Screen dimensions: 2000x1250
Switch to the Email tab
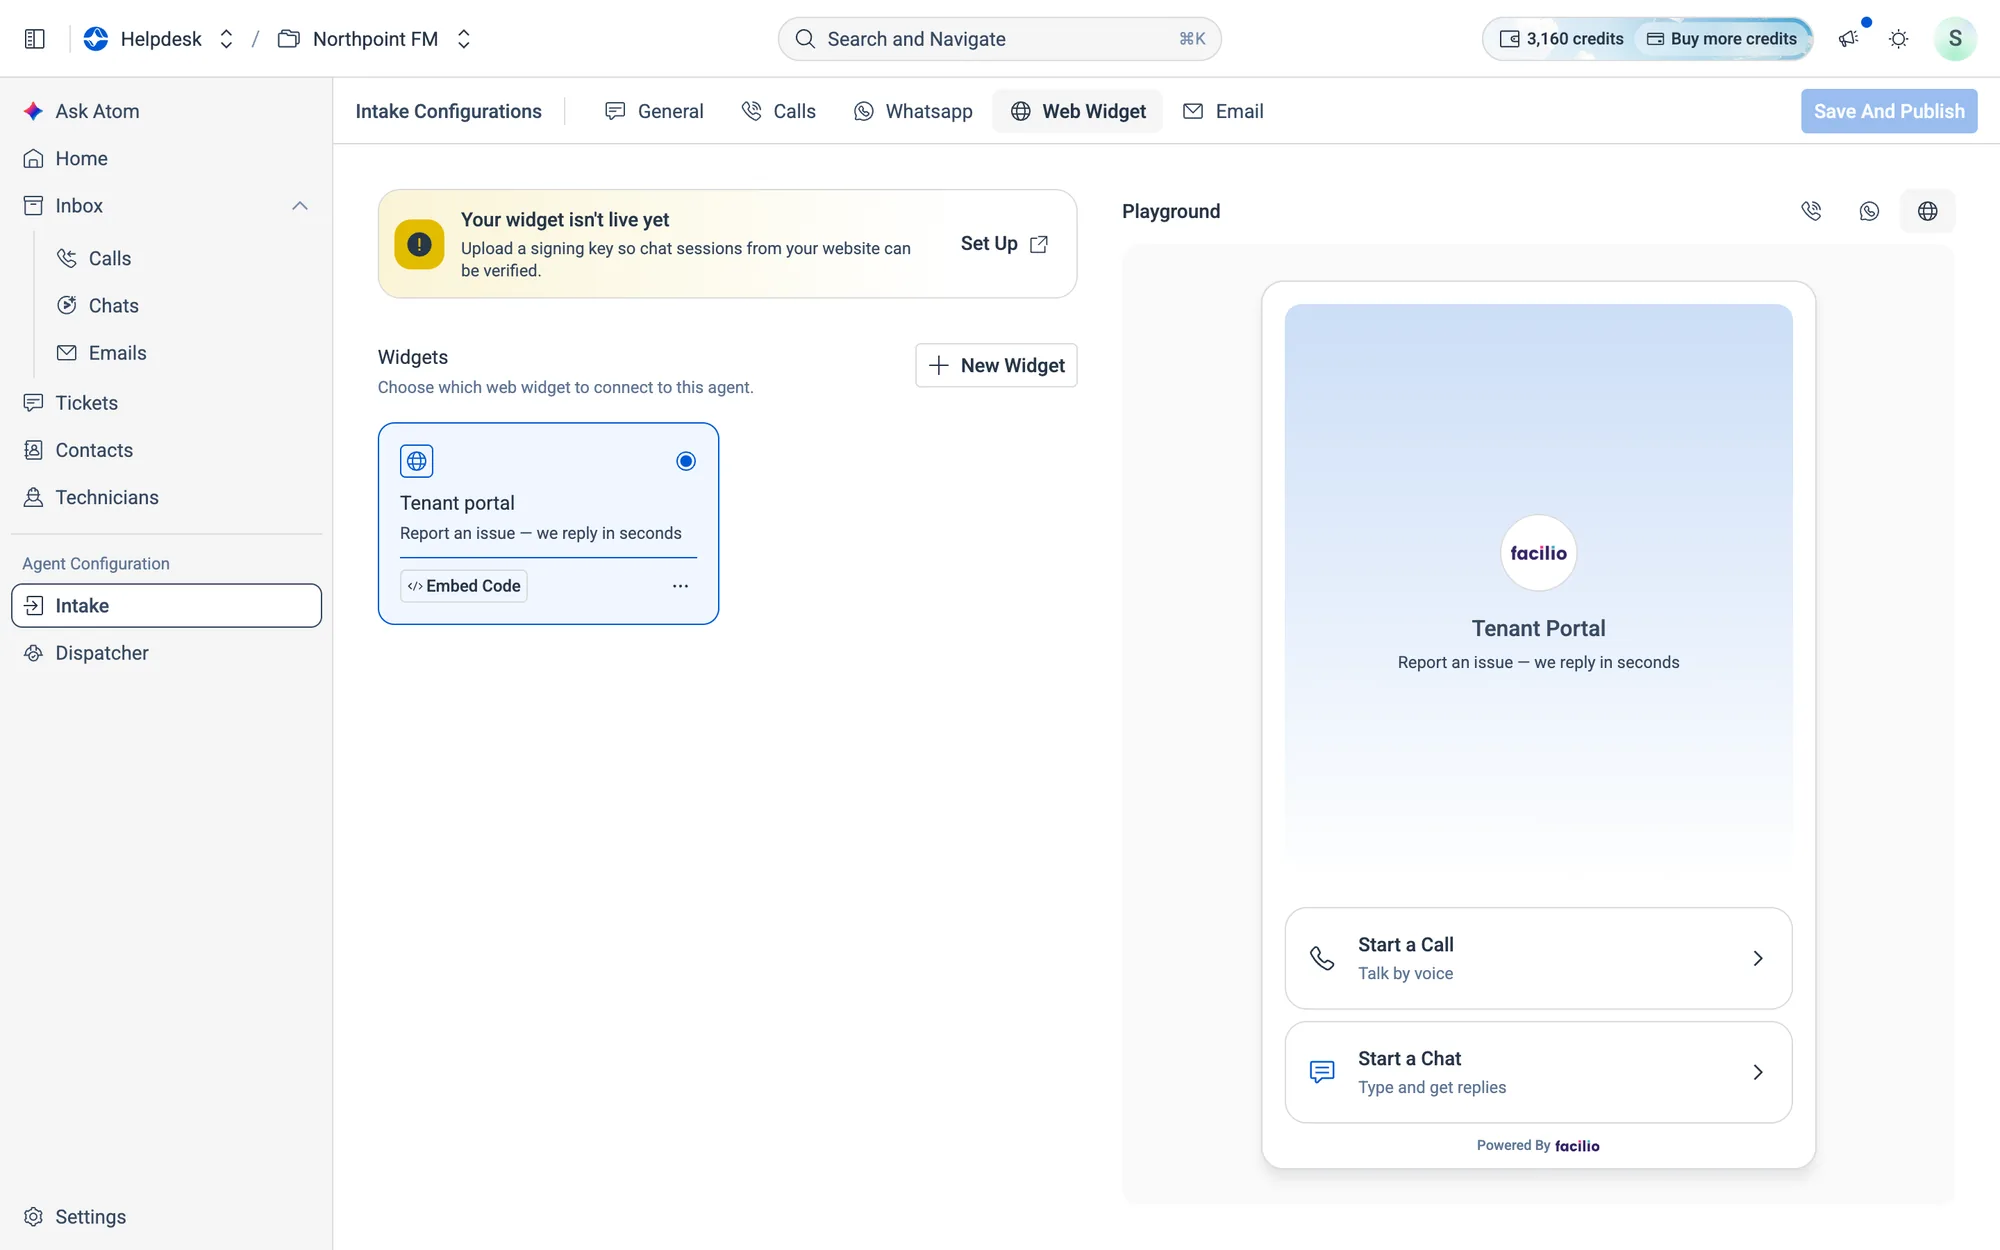(1223, 111)
